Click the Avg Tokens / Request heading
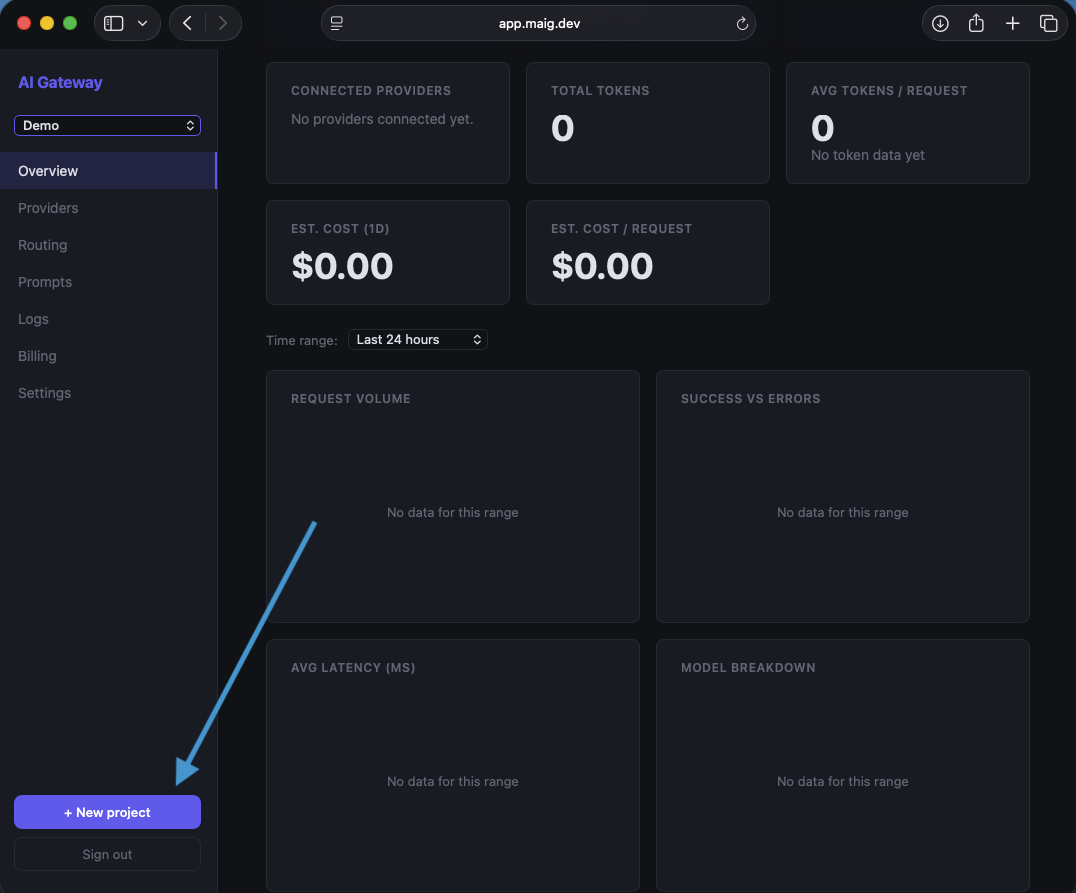The height and width of the screenshot is (893, 1076). (x=889, y=91)
